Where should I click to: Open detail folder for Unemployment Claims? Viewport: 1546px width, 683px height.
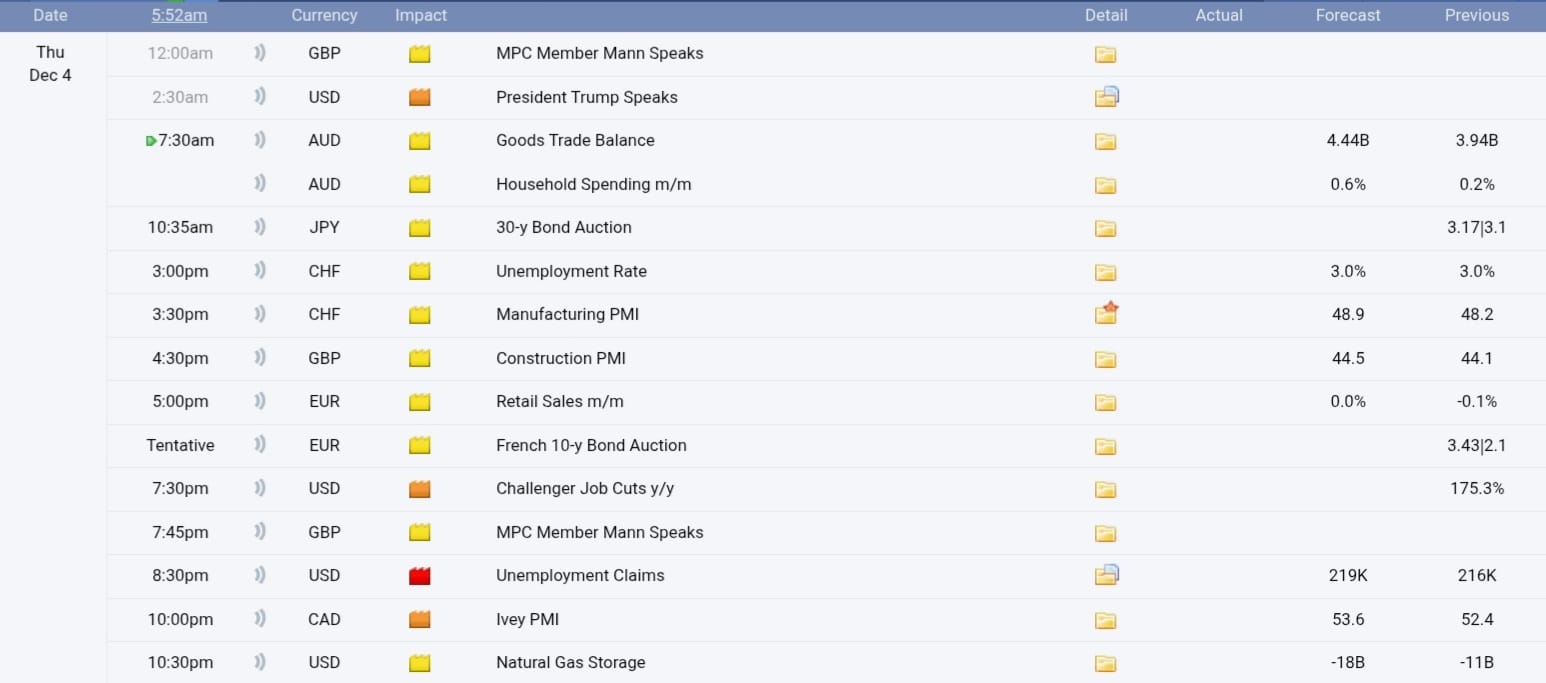[1106, 575]
